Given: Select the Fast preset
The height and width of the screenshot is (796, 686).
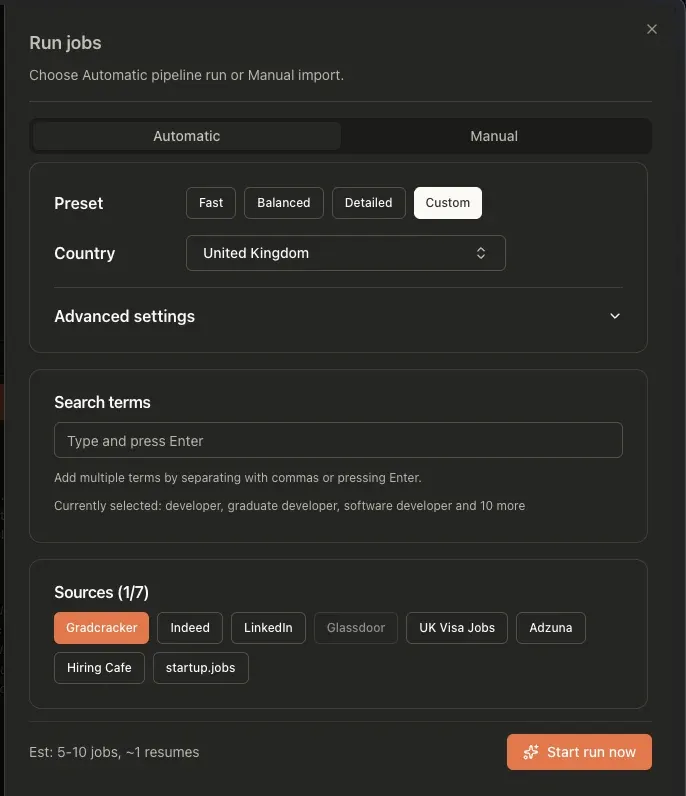Looking at the screenshot, I should 211,203.
